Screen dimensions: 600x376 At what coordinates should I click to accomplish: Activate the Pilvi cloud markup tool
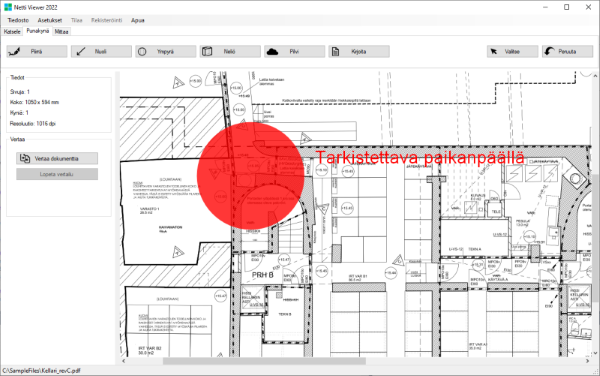pyautogui.click(x=294, y=51)
